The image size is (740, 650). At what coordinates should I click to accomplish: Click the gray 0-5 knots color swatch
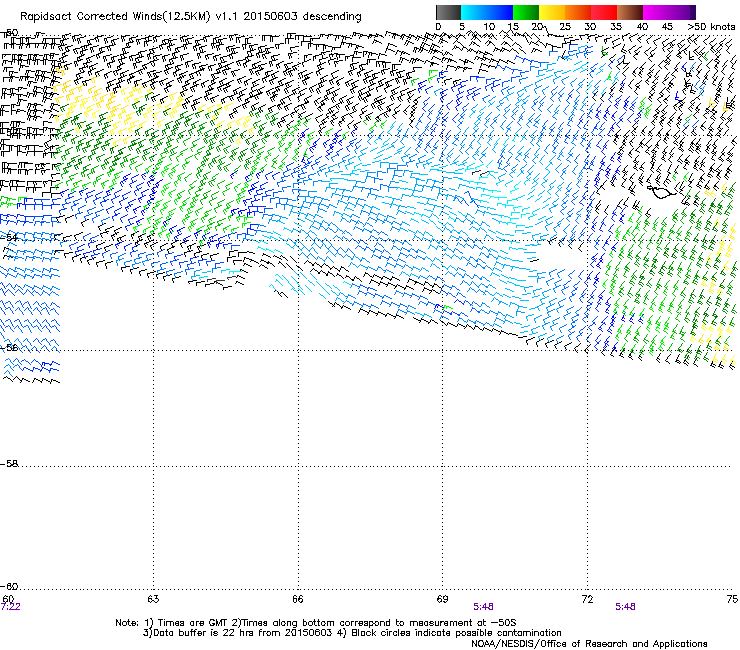[x=448, y=12]
